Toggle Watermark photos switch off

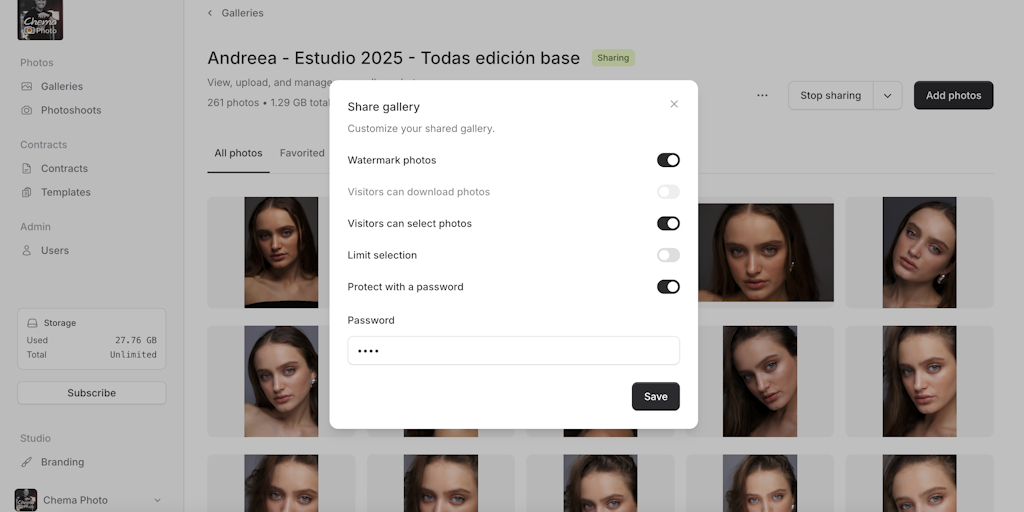[668, 160]
